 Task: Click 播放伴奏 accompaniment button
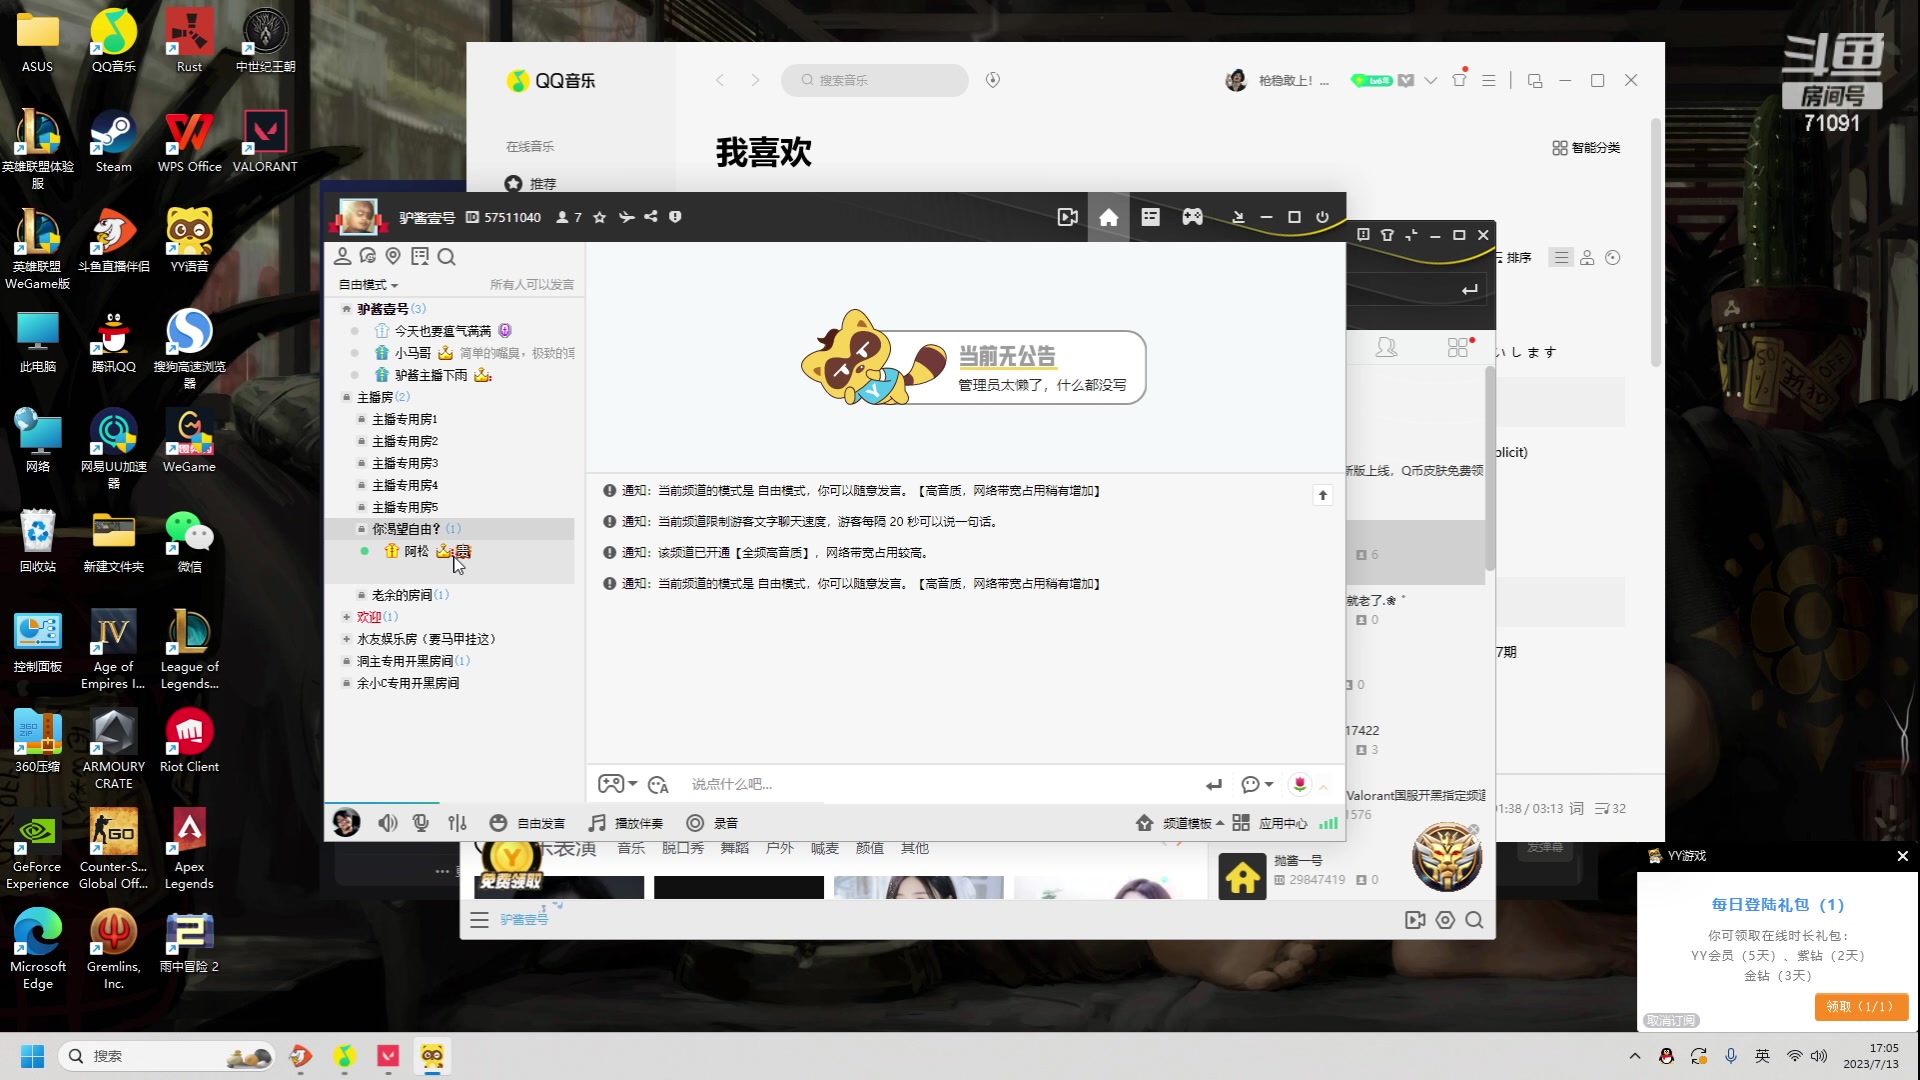point(625,823)
